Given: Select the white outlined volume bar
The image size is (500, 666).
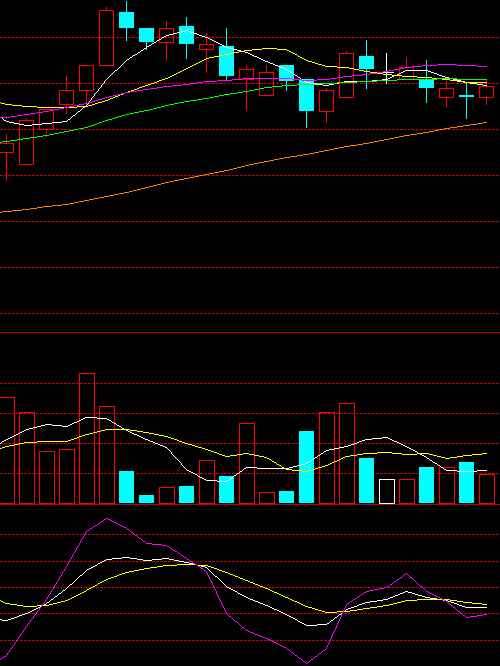Looking at the screenshot, I should click(387, 491).
